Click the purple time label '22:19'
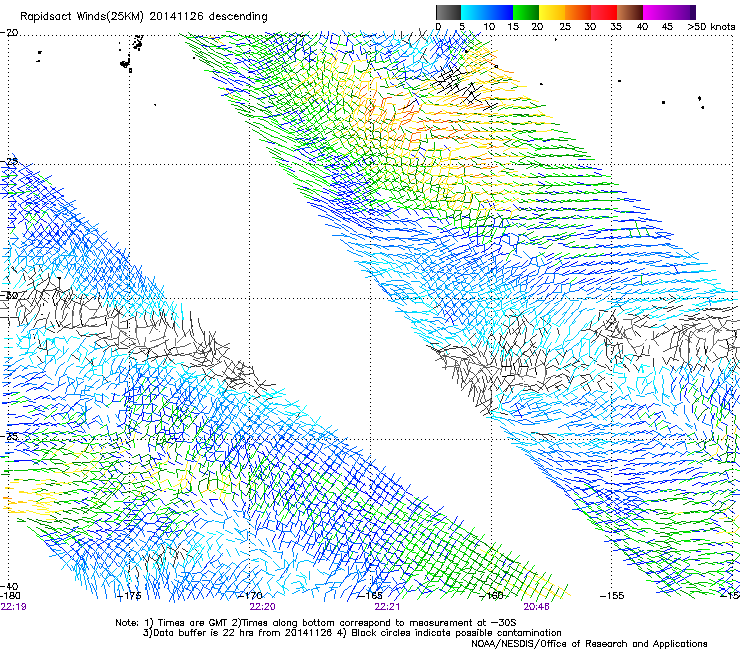Viewport: 740px width, 650px height. click(x=13, y=607)
